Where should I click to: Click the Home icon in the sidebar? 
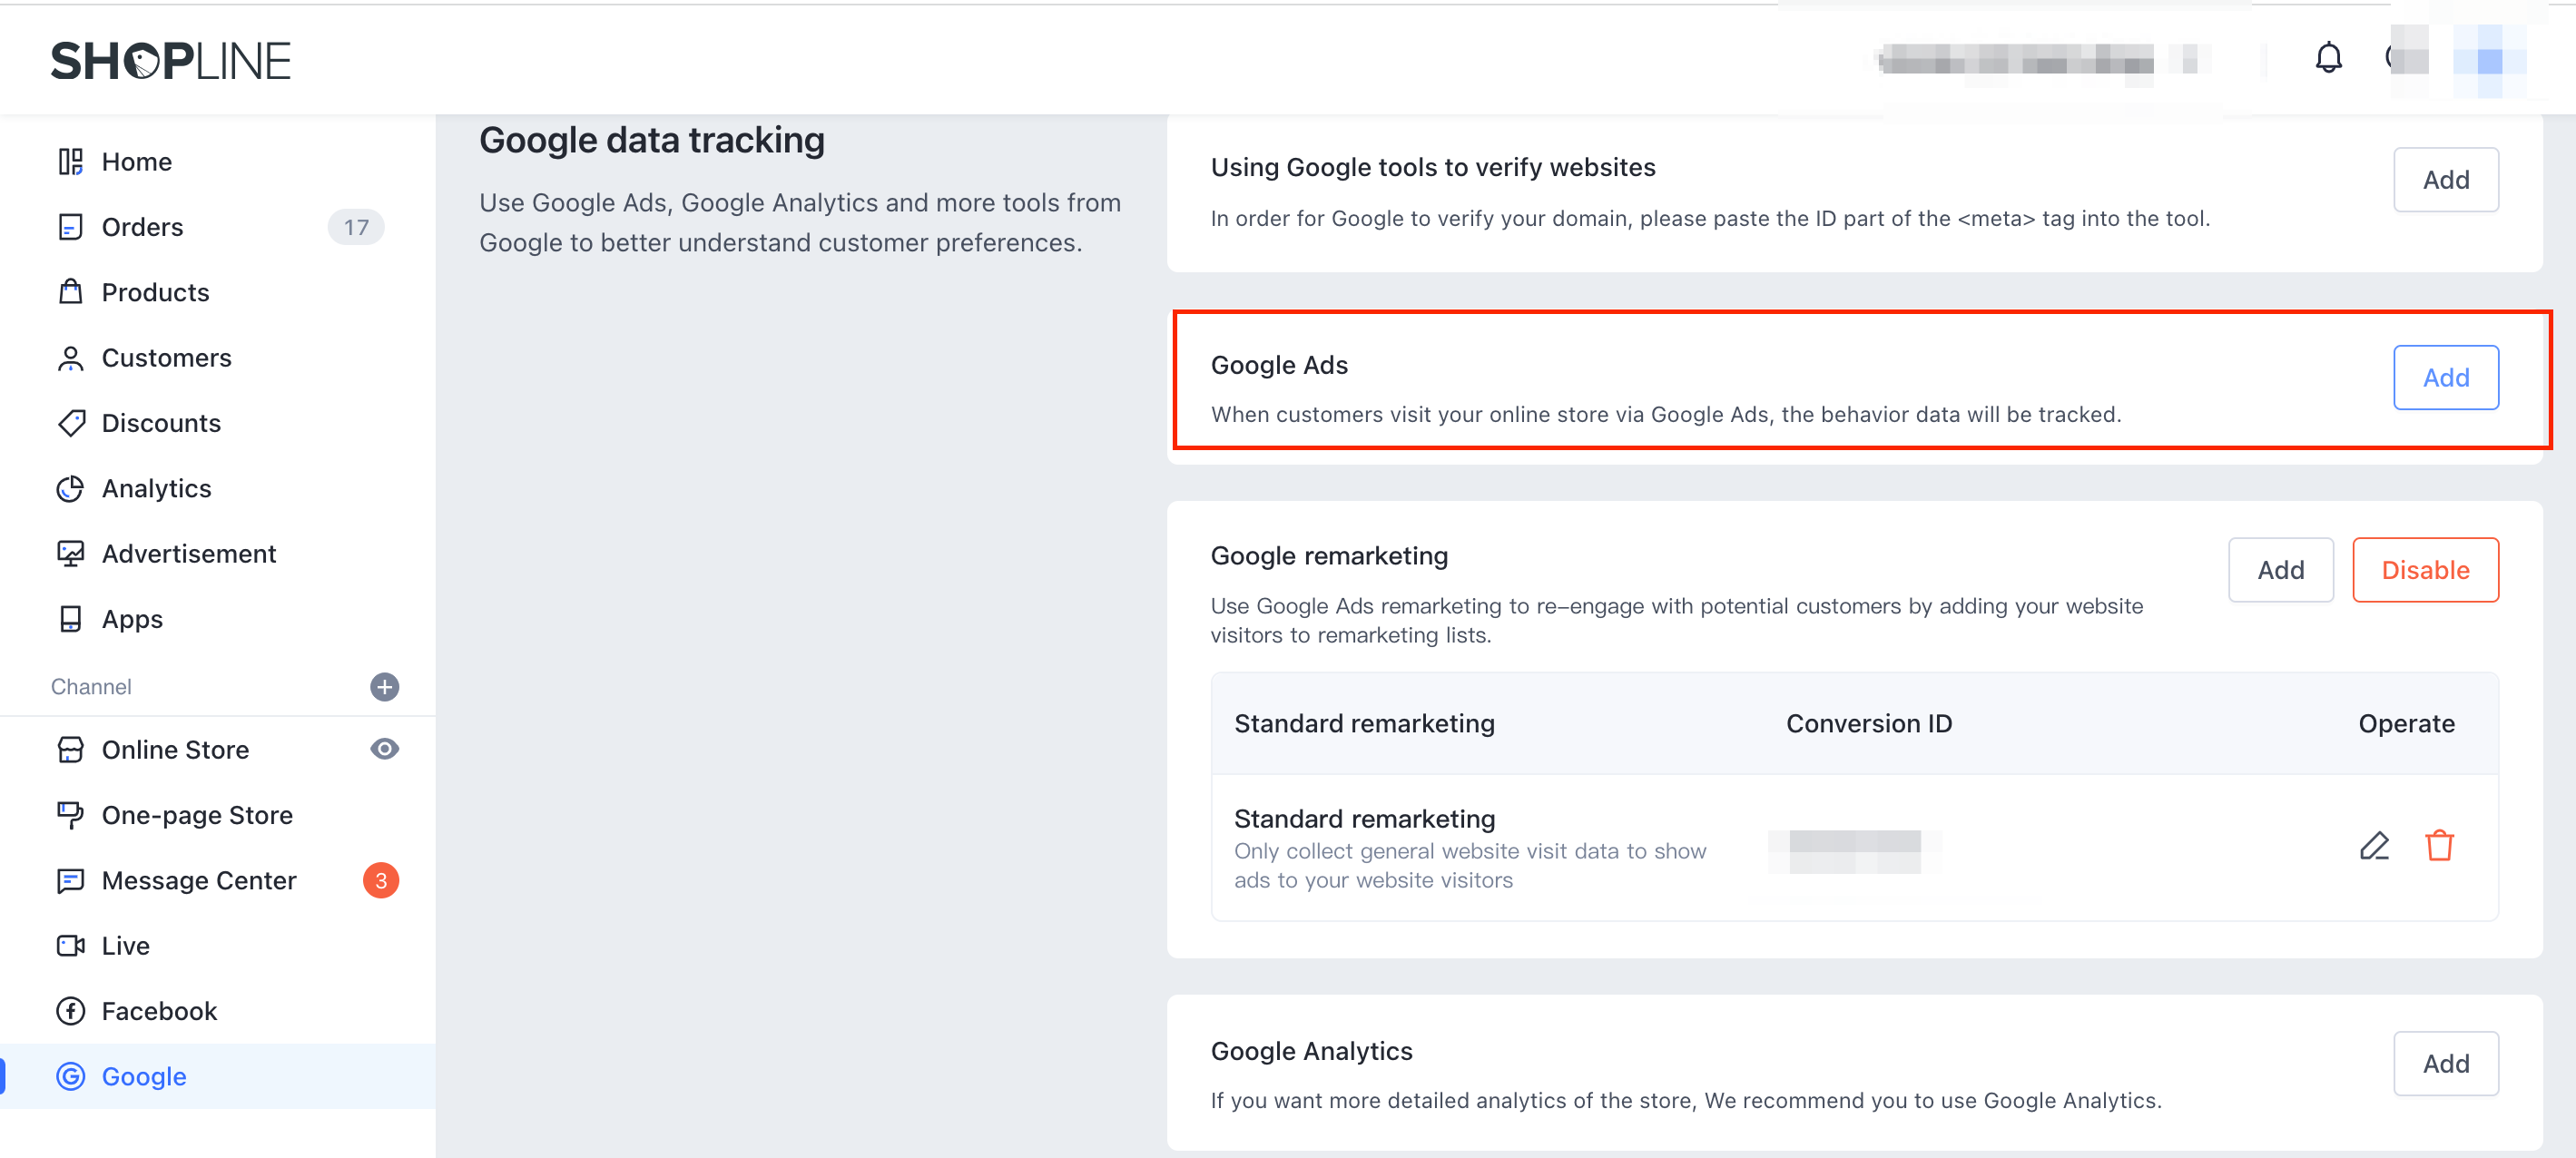click(70, 161)
